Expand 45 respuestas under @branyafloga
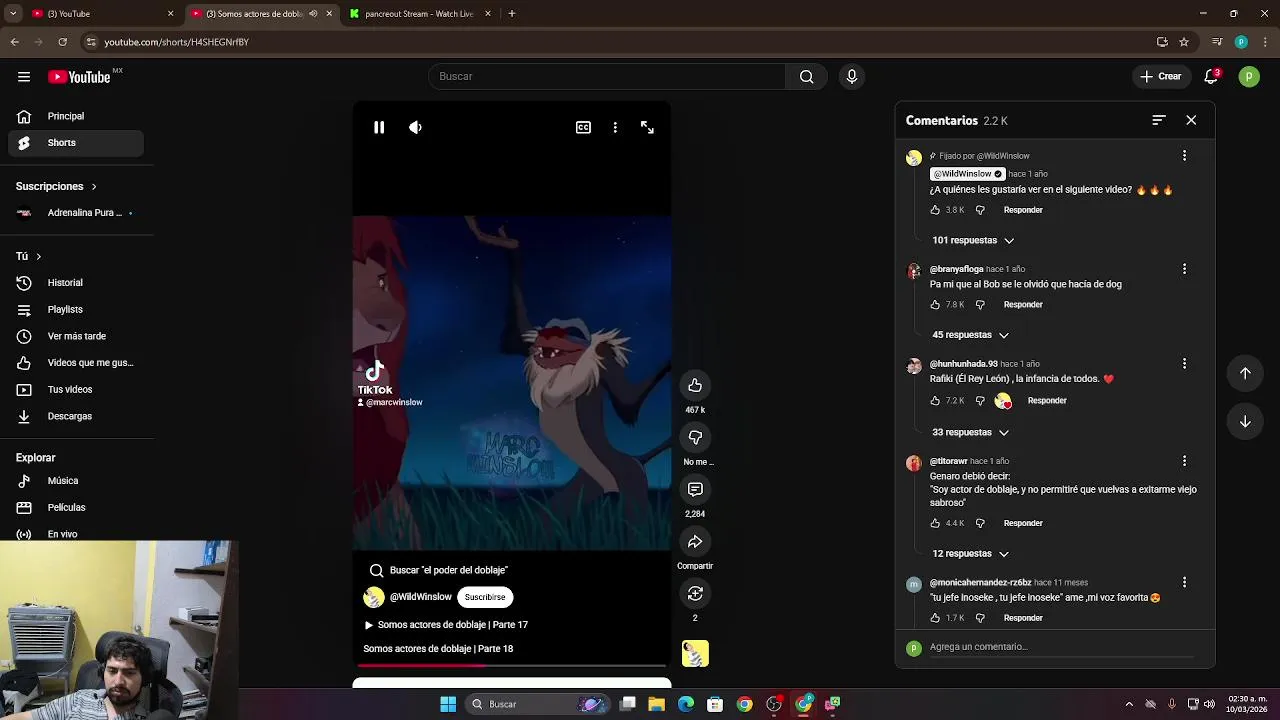1280x720 pixels. (970, 335)
